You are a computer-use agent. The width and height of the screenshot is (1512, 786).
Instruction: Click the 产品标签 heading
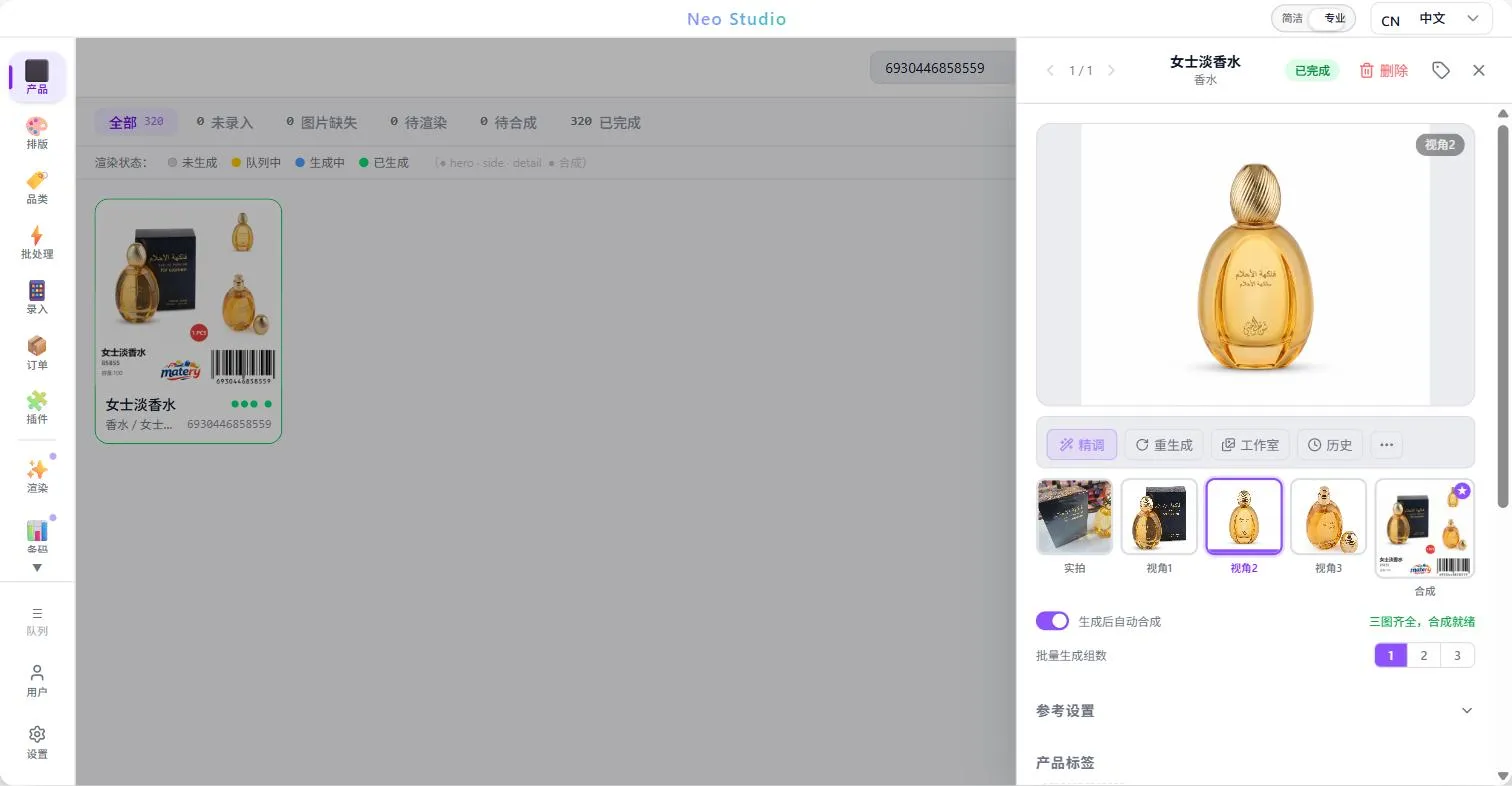click(x=1065, y=763)
